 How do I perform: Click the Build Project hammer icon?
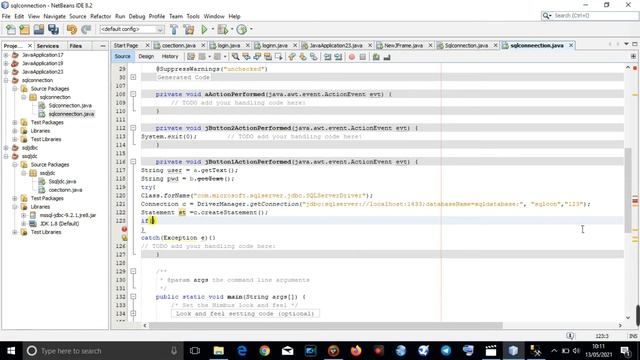pyautogui.click(x=174, y=29)
